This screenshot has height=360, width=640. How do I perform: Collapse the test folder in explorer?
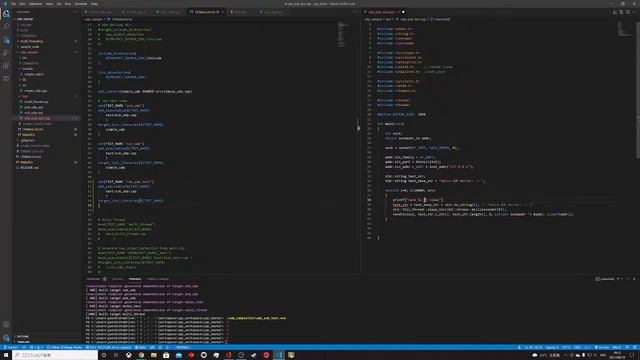[x=25, y=96]
